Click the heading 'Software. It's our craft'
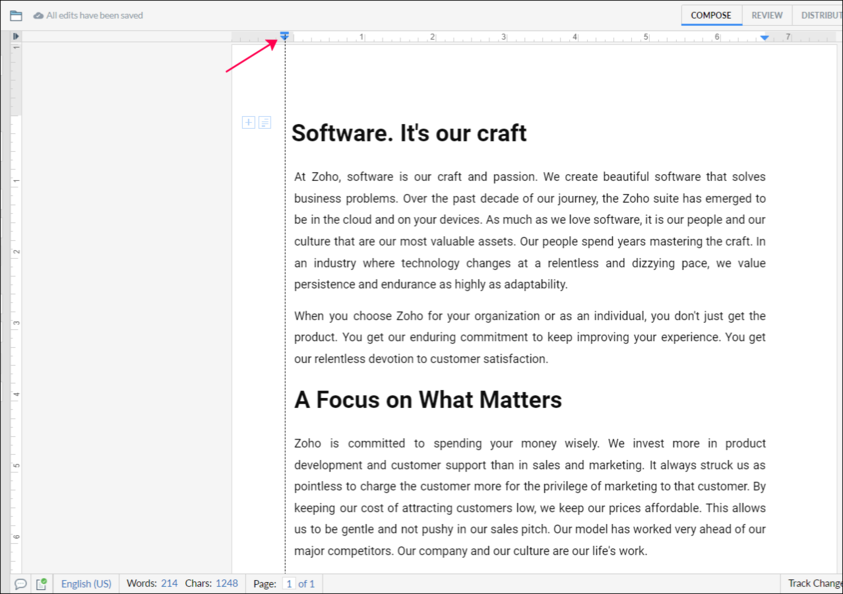Screen dimensions: 843x594 click(409, 134)
